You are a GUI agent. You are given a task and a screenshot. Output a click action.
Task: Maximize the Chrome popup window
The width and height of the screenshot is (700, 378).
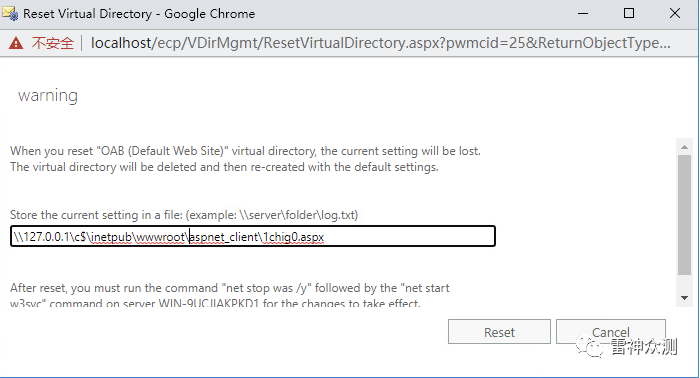point(629,13)
